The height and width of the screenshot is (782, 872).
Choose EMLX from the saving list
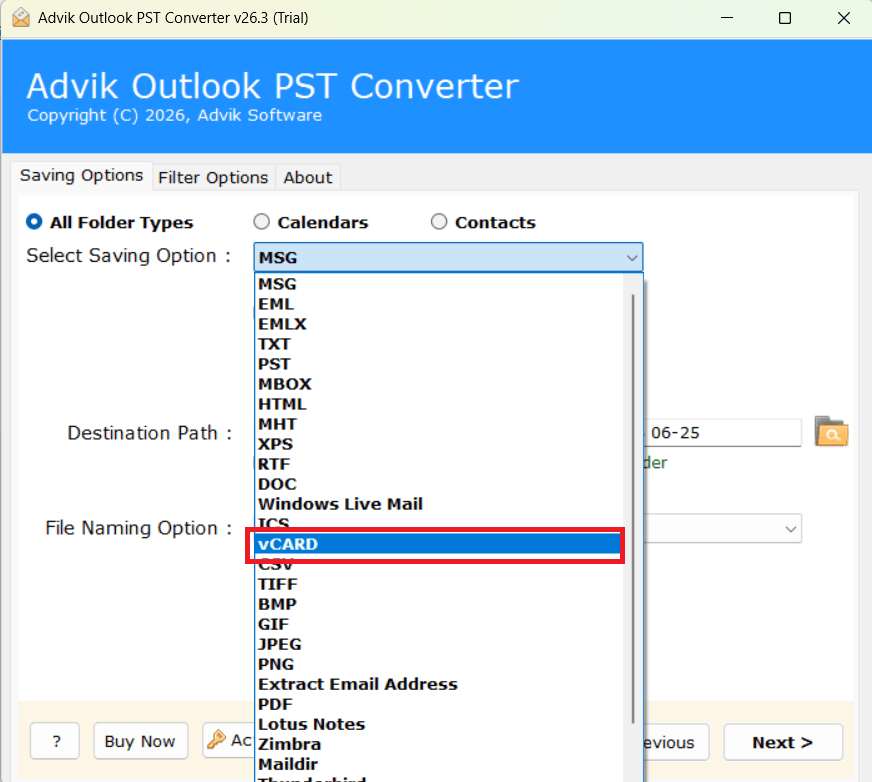pyautogui.click(x=439, y=324)
